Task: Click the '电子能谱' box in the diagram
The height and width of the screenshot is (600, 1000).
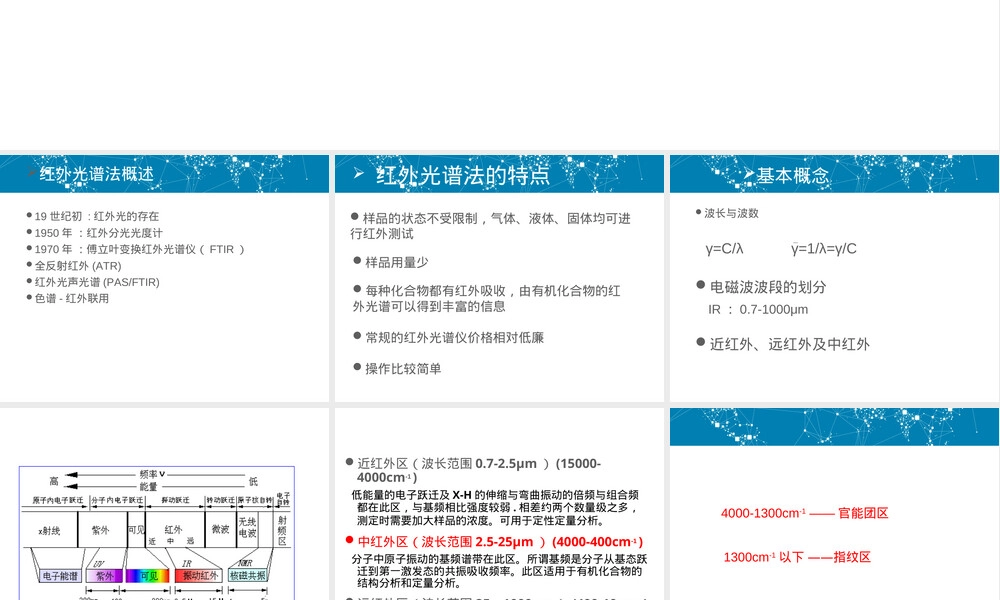Action: pos(60,576)
